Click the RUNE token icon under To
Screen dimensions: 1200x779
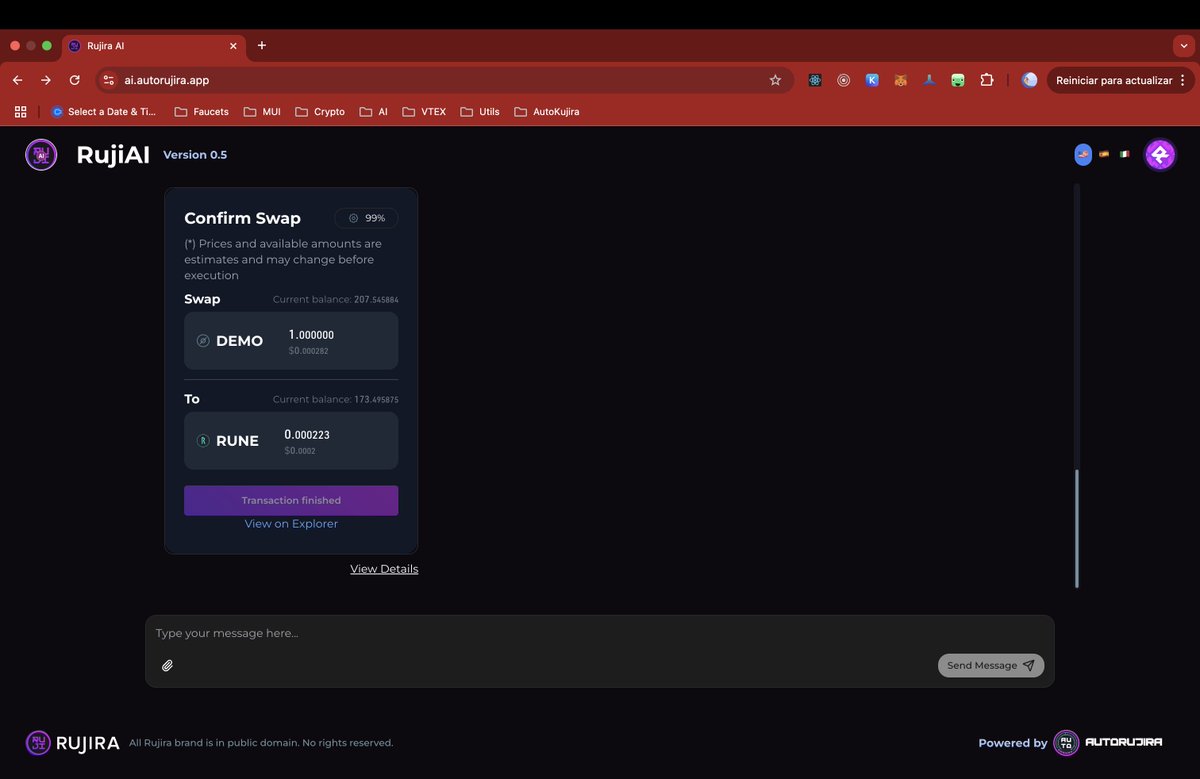click(204, 440)
